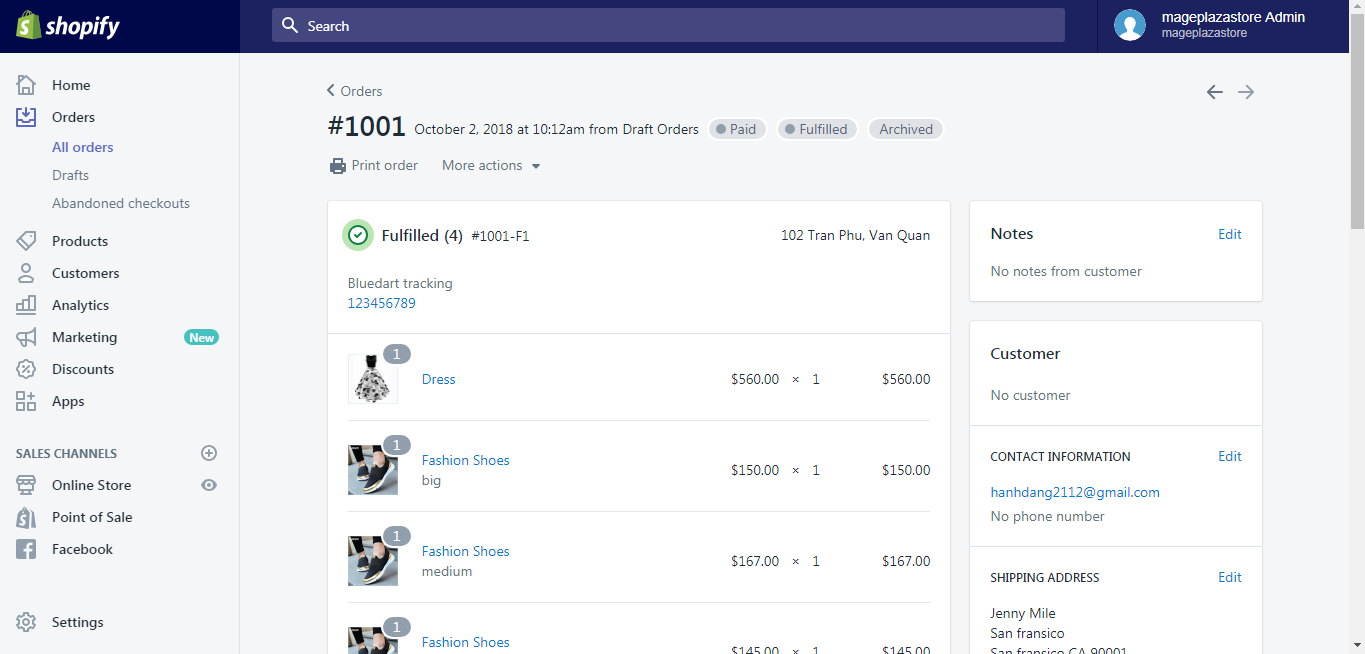Click the Online Store storefront icon
This screenshot has height=654, width=1365.
tap(26, 485)
